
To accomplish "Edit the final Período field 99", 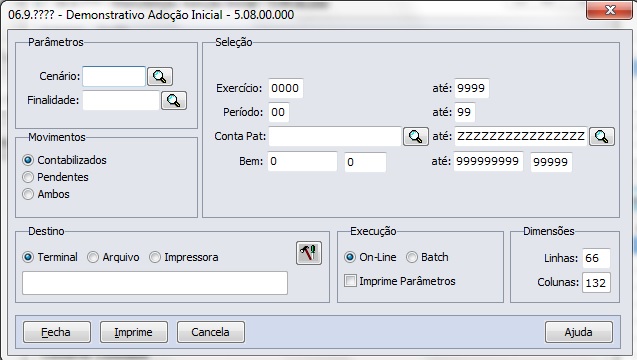I will coord(465,112).
